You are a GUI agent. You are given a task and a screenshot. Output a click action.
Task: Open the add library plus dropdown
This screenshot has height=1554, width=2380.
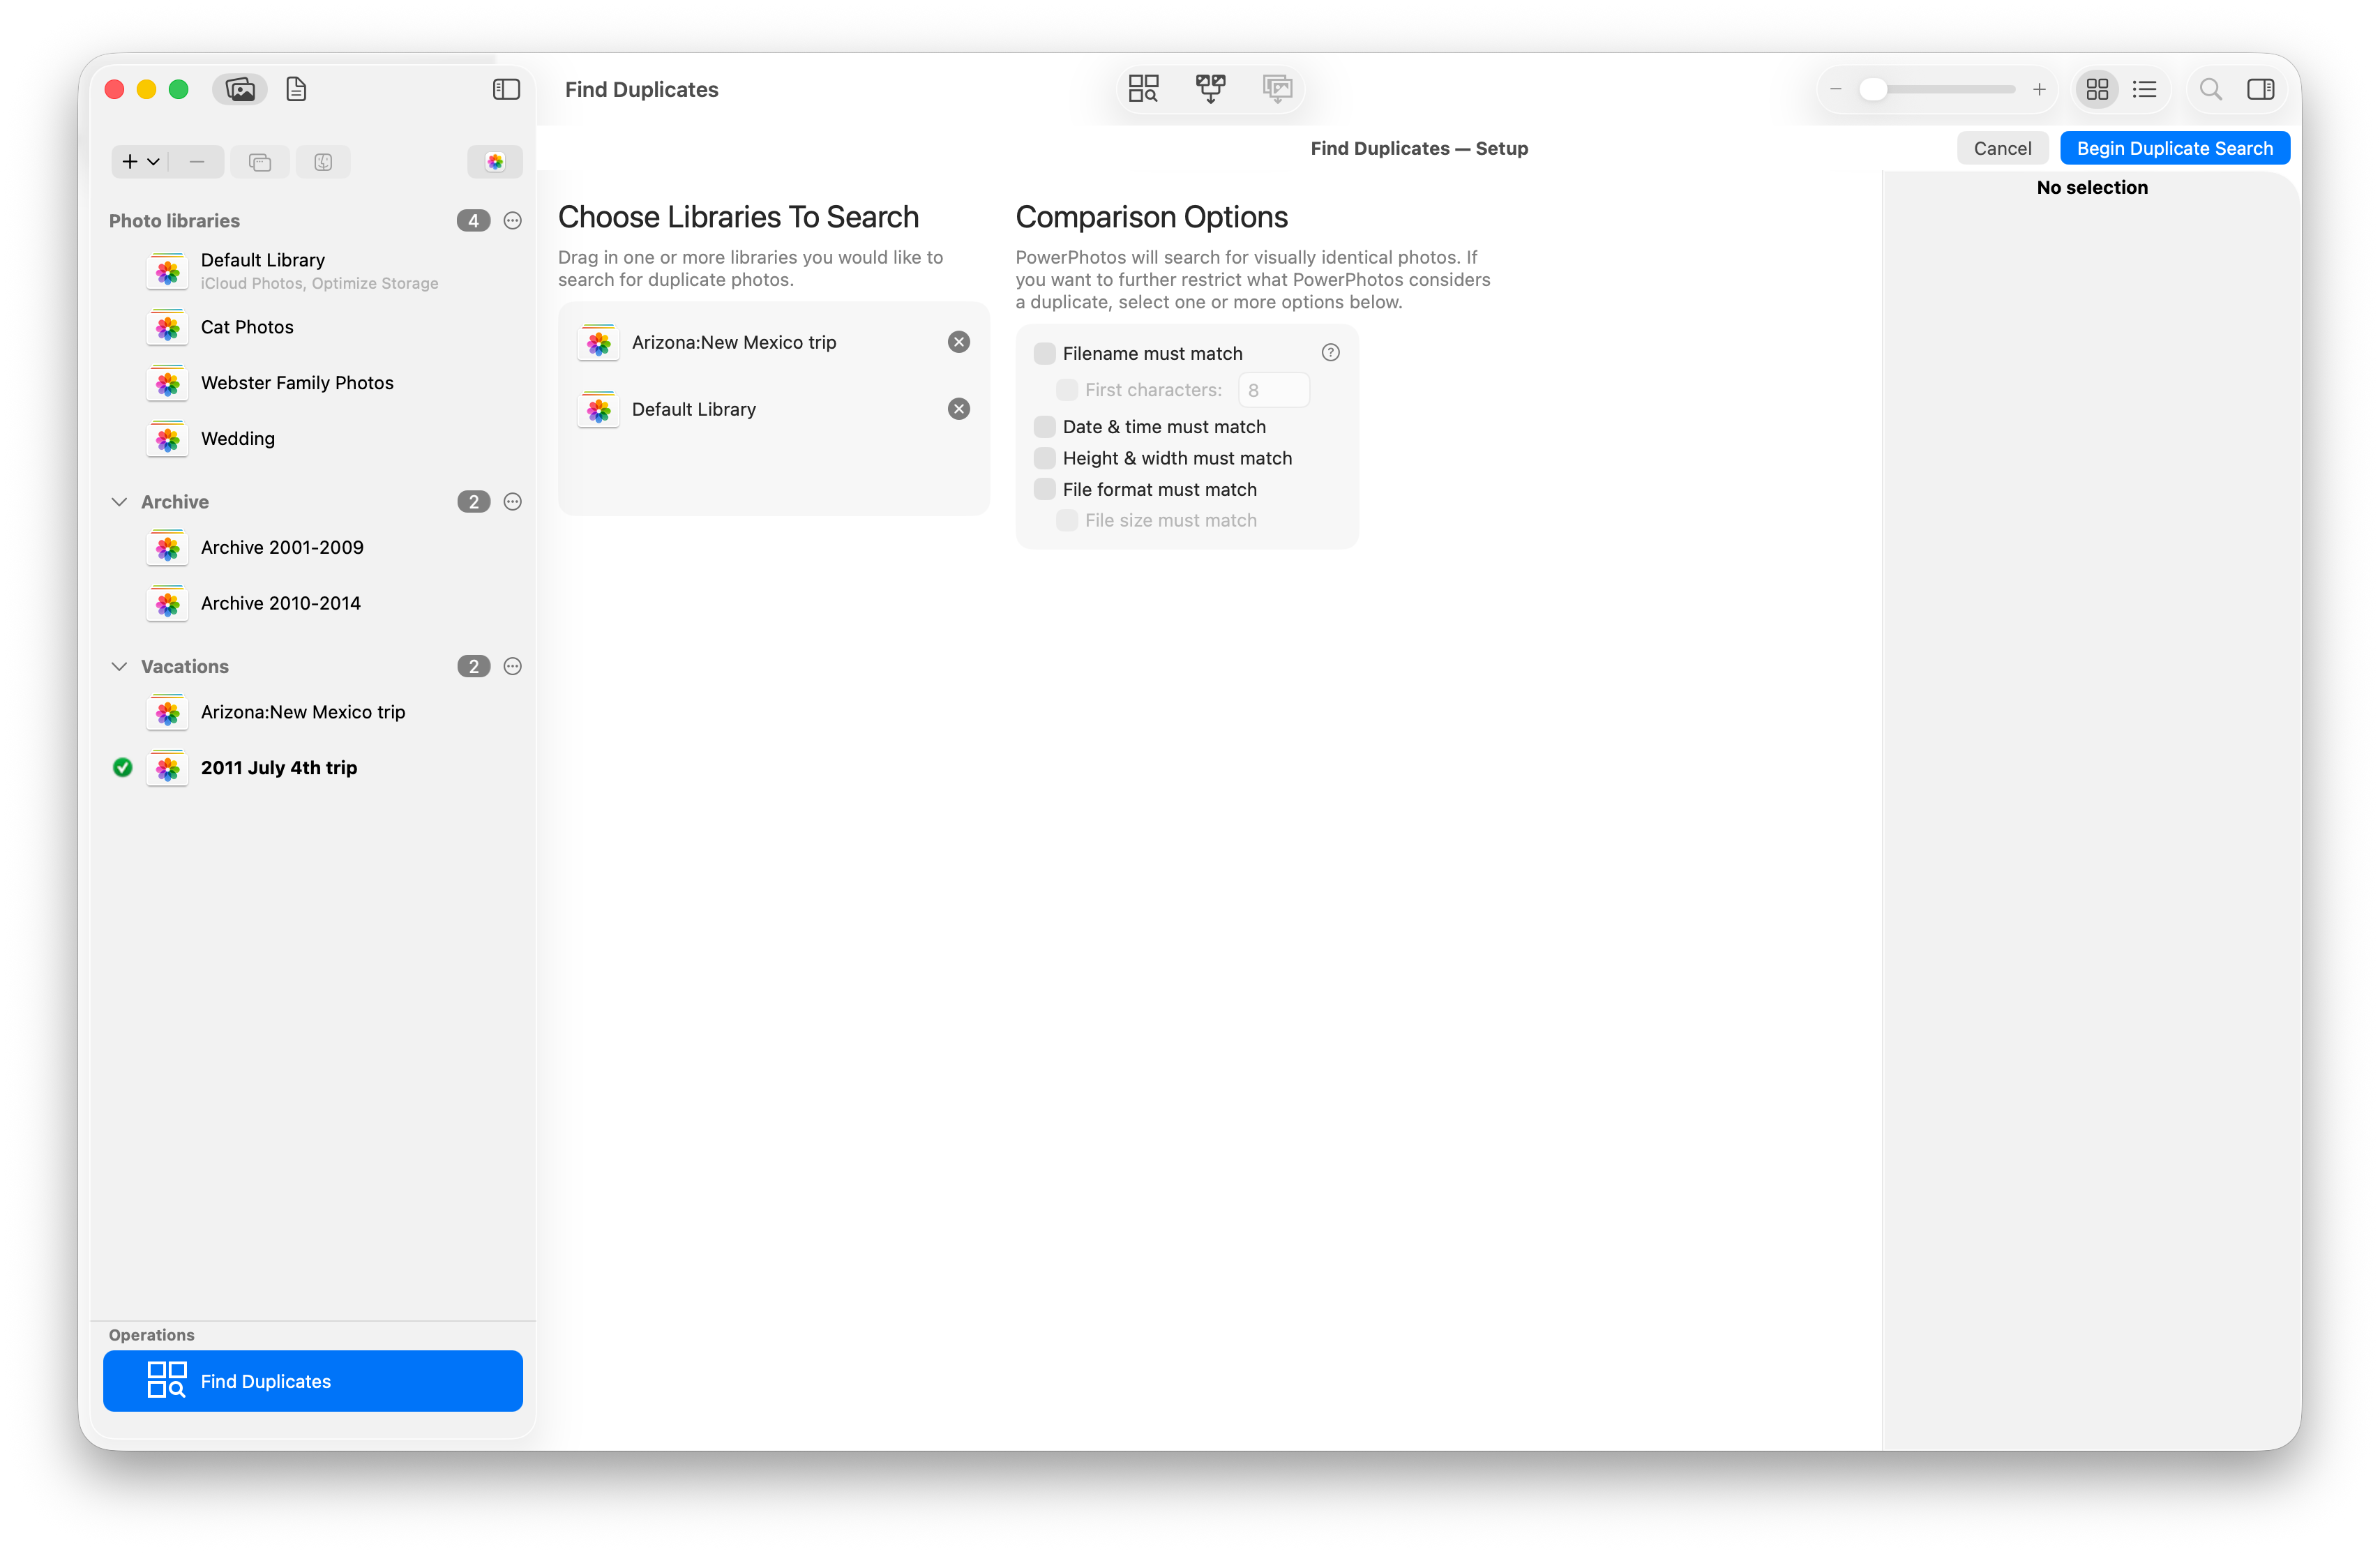coord(140,161)
